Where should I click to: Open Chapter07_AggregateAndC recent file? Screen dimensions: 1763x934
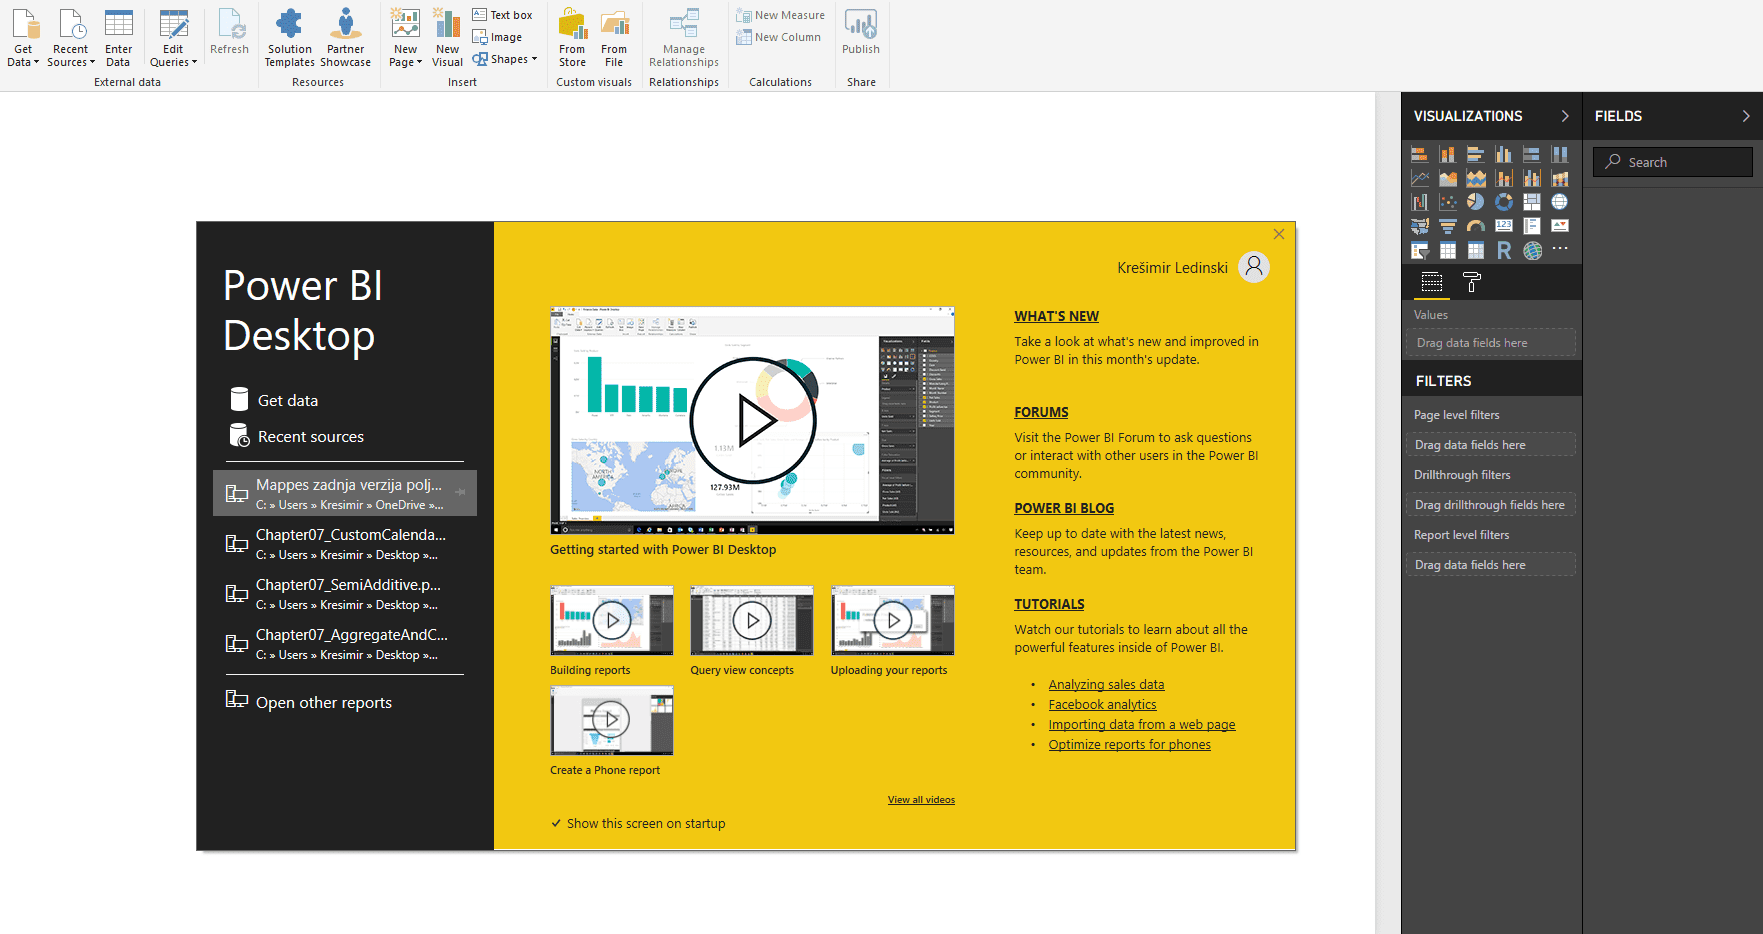click(x=345, y=643)
